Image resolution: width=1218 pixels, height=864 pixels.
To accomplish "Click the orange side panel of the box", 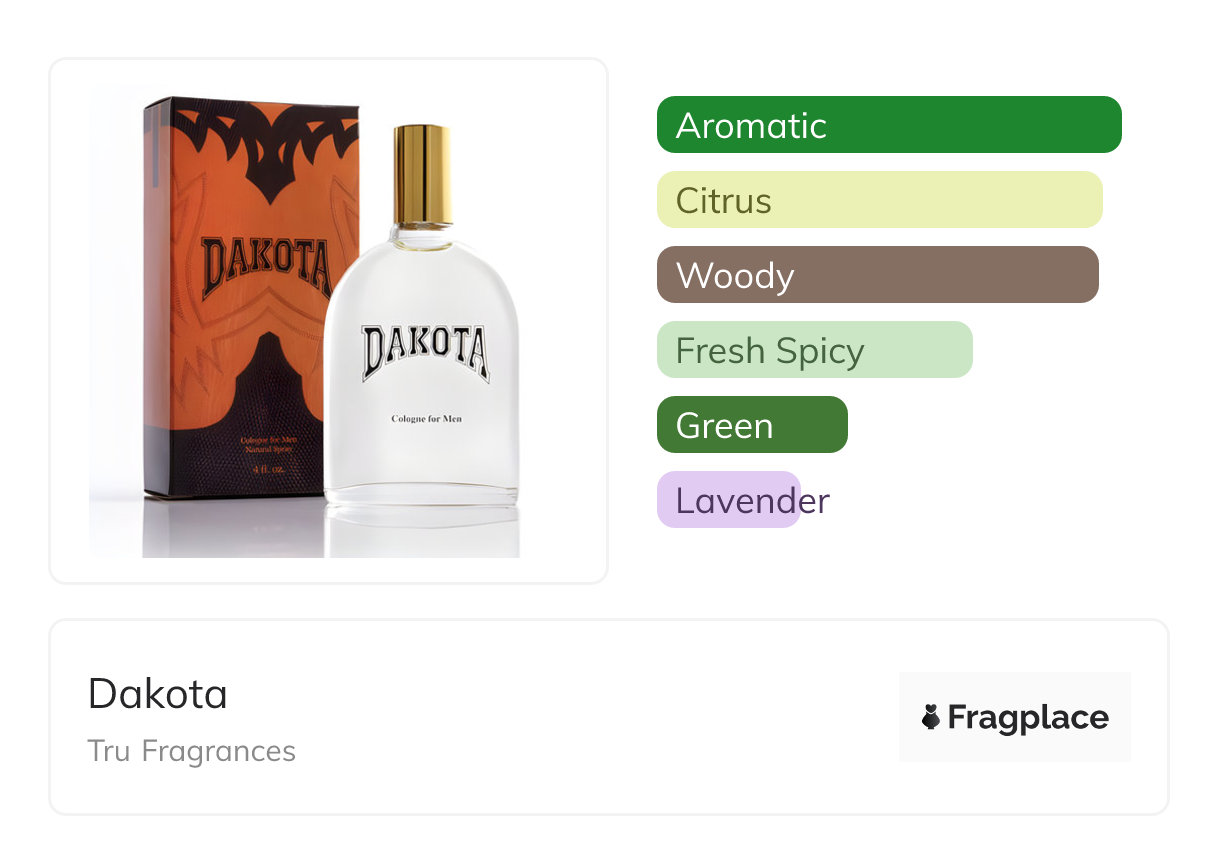I will tap(158, 290).
